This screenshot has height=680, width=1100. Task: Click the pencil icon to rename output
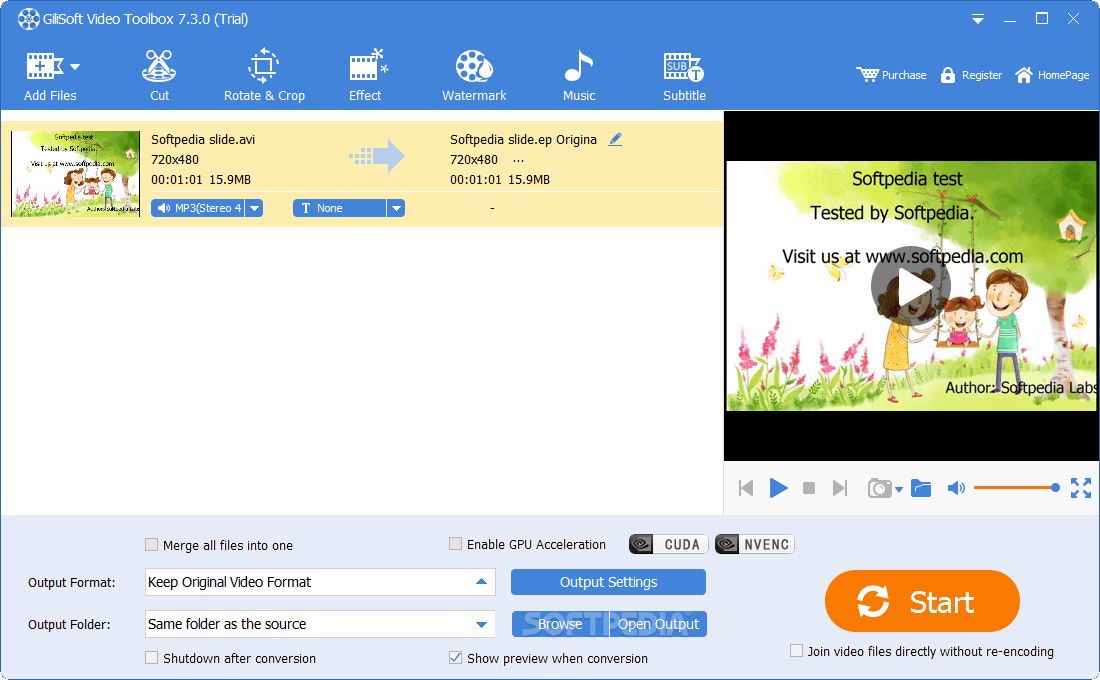coord(615,140)
